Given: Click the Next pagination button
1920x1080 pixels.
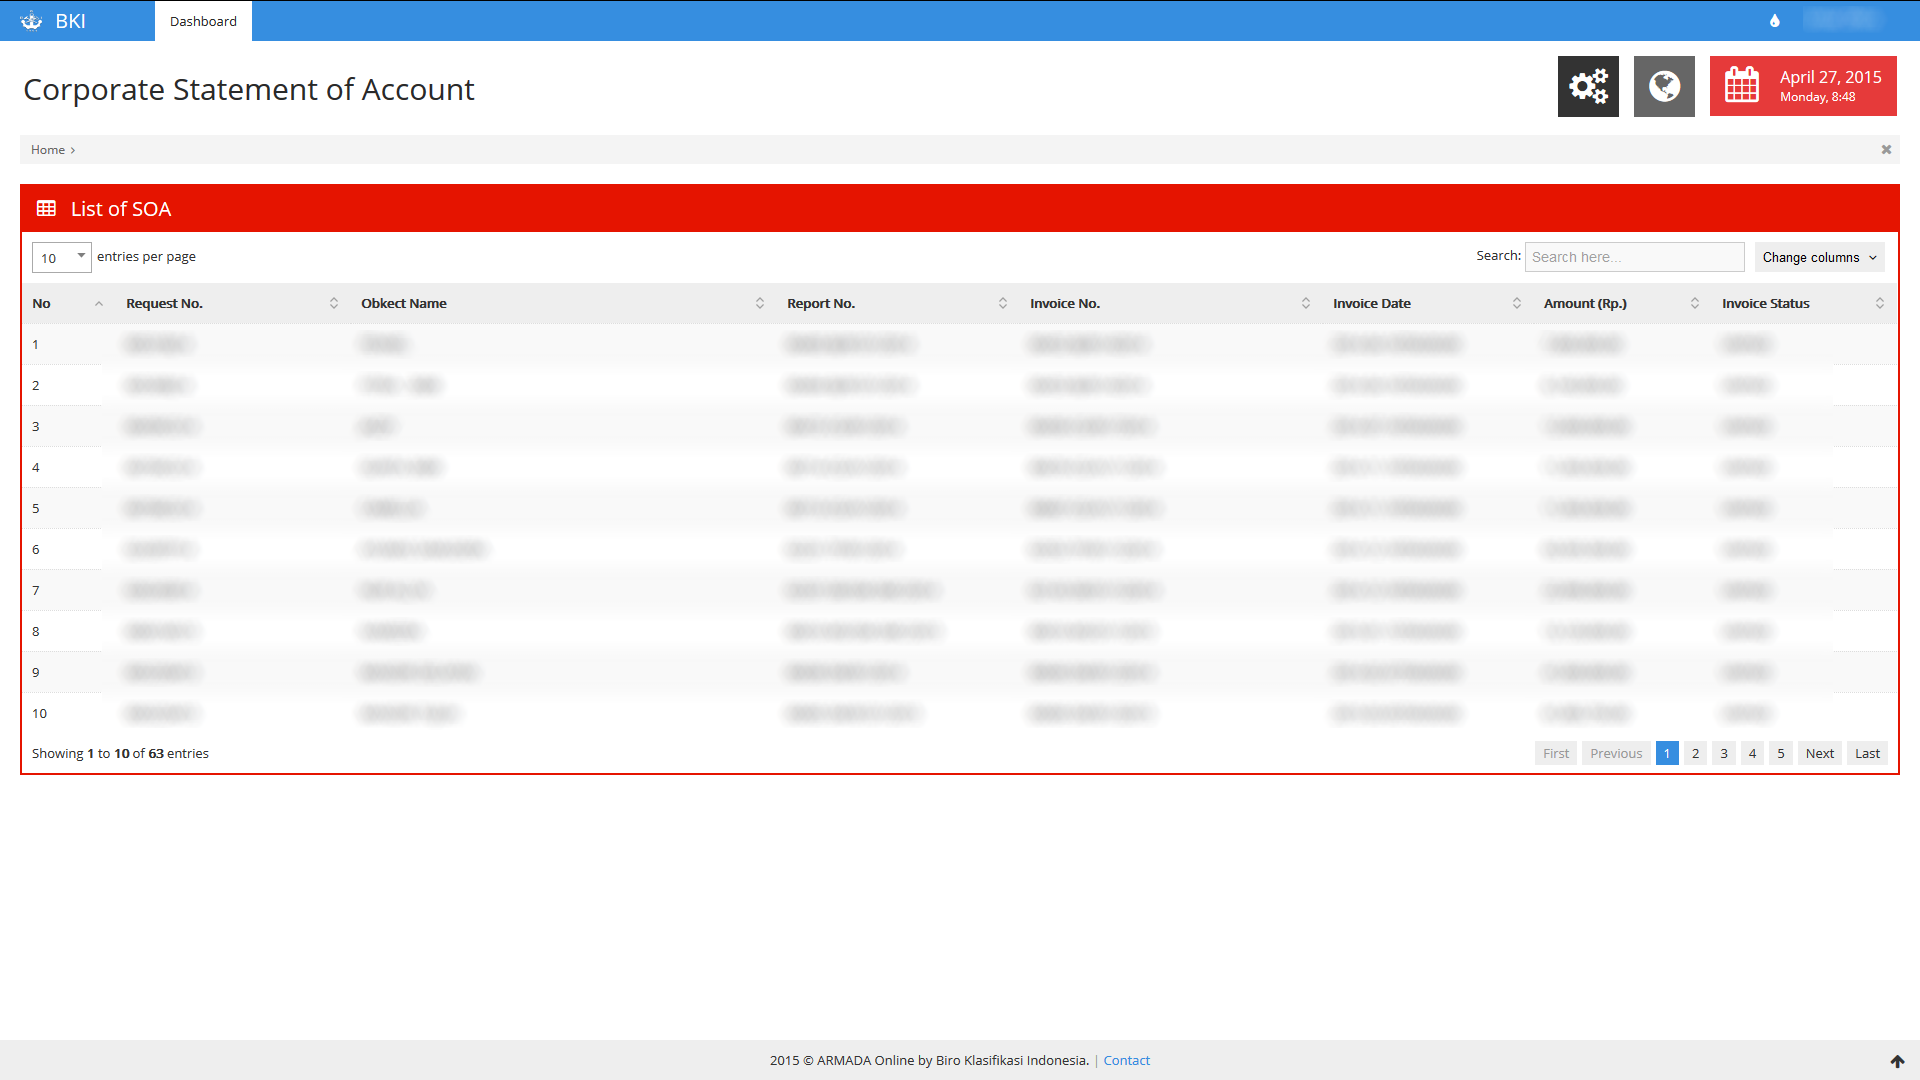Looking at the screenshot, I should pos(1819,754).
